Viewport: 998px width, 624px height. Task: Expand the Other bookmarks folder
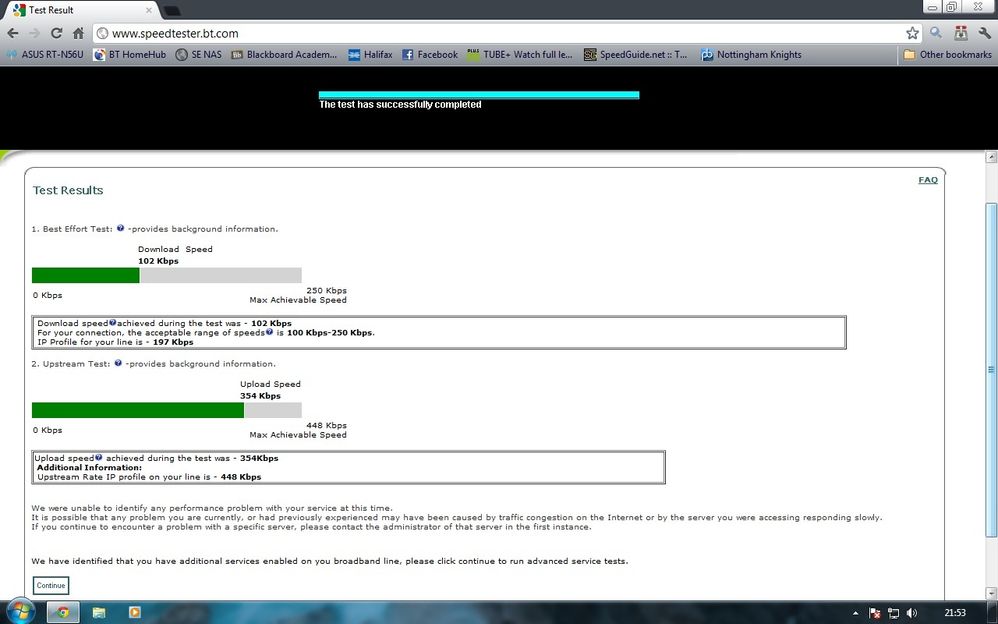[x=947, y=55]
